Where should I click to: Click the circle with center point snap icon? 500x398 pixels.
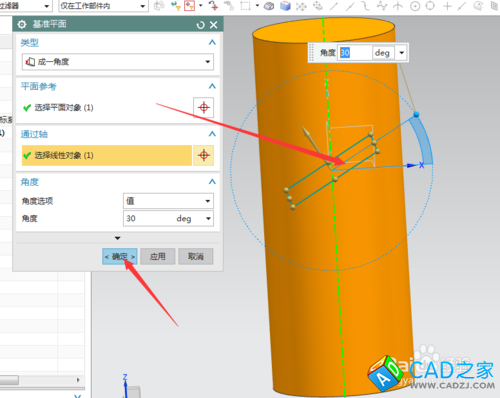(x=415, y=6)
